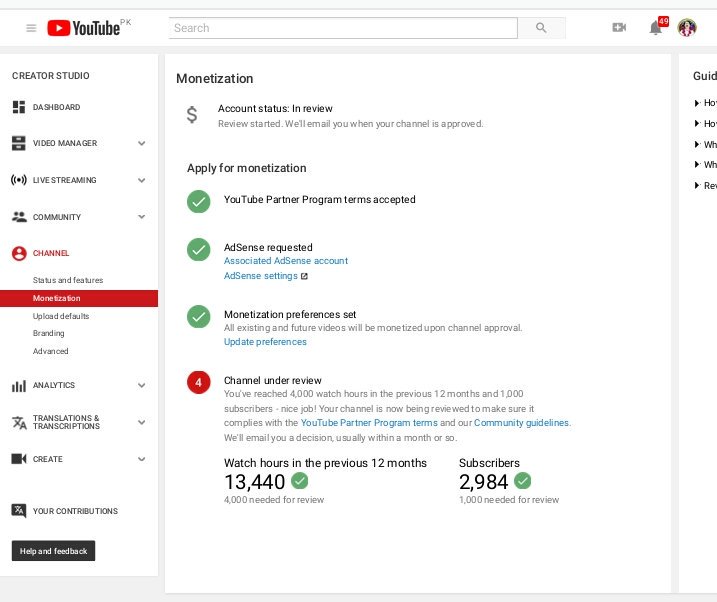Viewport: 717px width, 602px height.
Task: Click the search magnifier button
Action: click(541, 28)
